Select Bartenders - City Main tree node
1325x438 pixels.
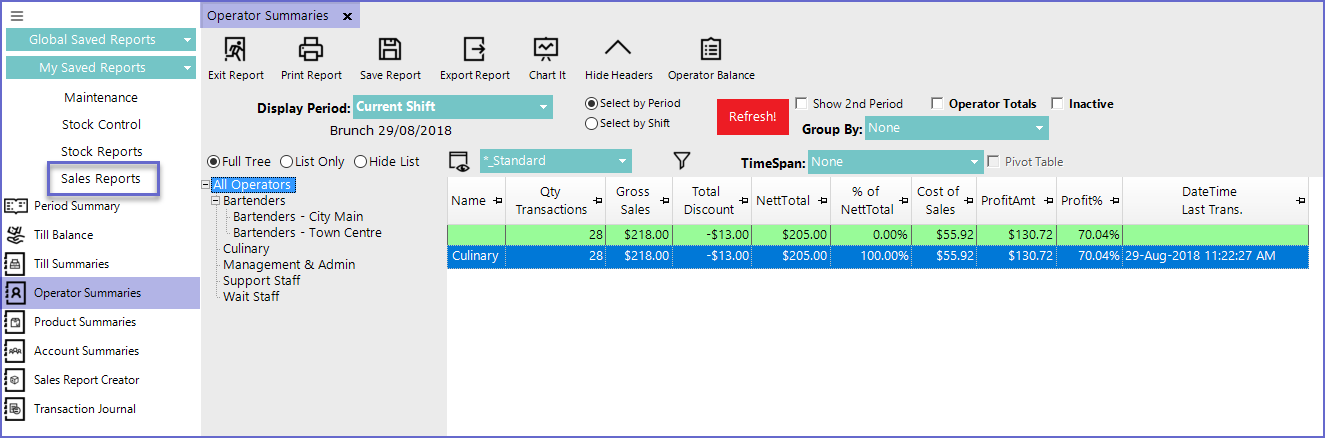pyautogui.click(x=298, y=216)
